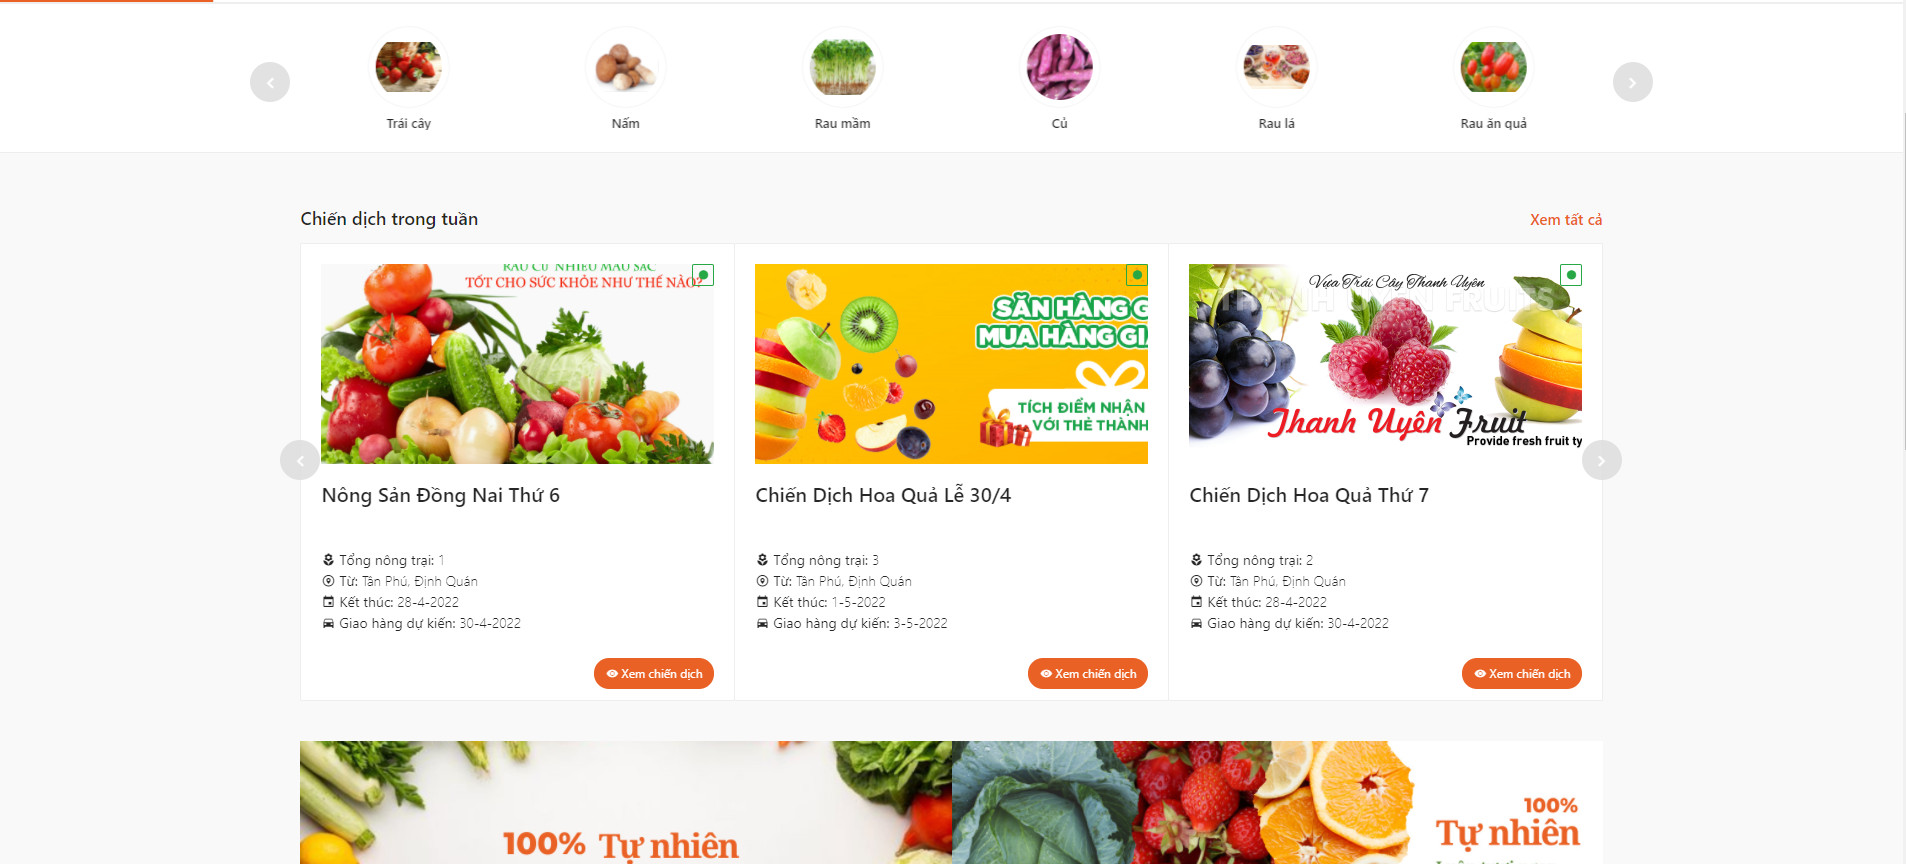This screenshot has height=864, width=1906.
Task: Click the Thanh Uyên Fruit campaign banner image
Action: (x=1385, y=364)
